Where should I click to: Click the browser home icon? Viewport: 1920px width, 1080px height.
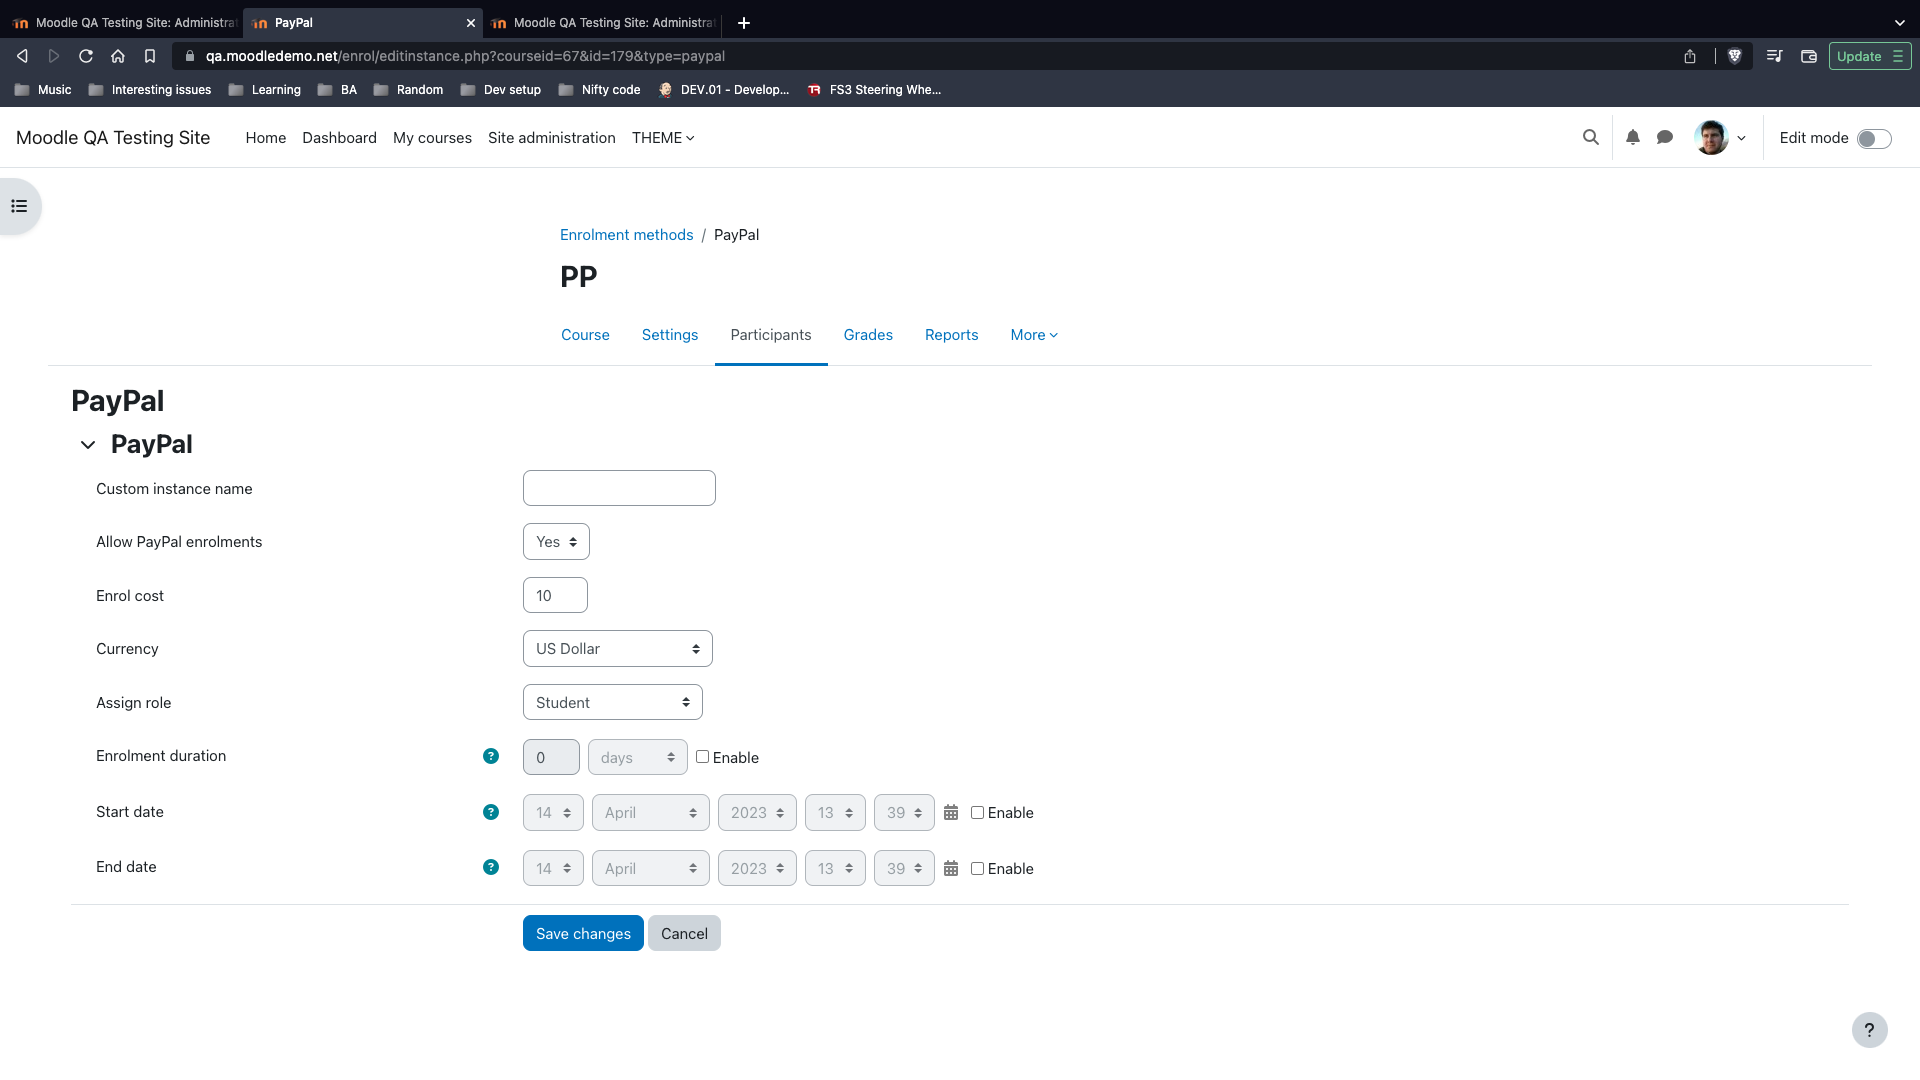(x=118, y=56)
